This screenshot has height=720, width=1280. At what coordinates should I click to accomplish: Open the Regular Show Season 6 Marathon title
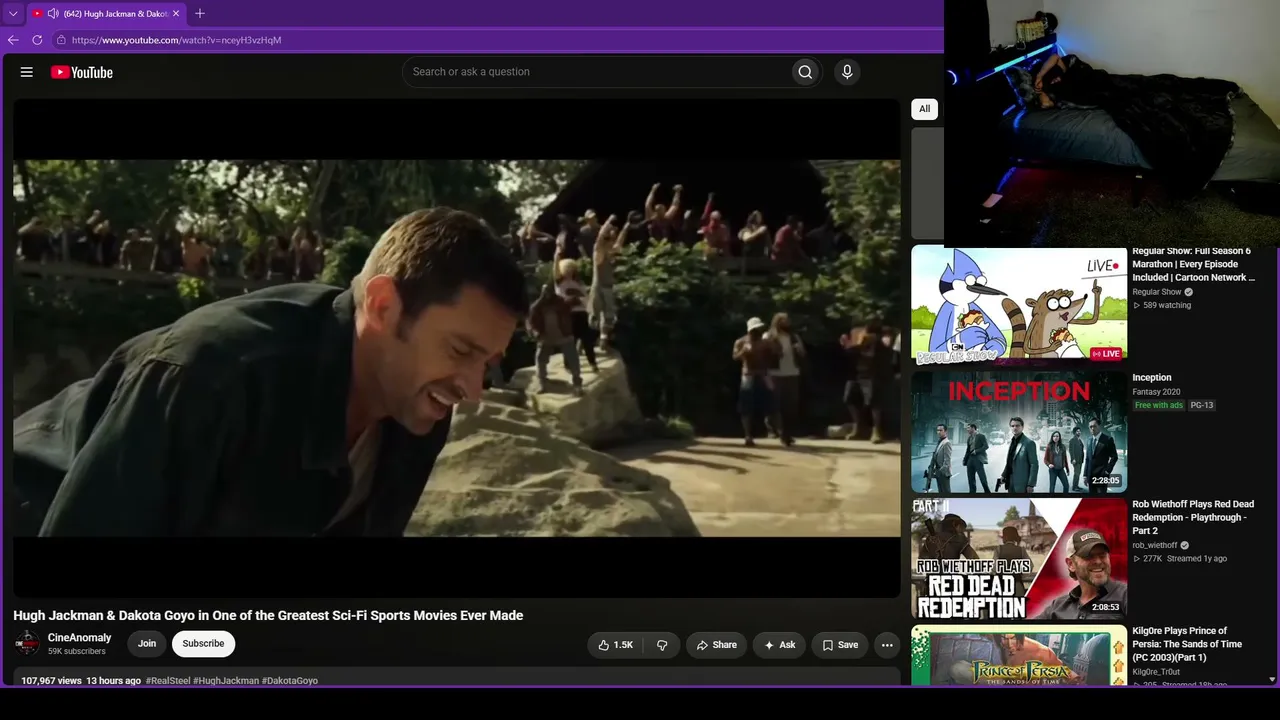pyautogui.click(x=1193, y=264)
